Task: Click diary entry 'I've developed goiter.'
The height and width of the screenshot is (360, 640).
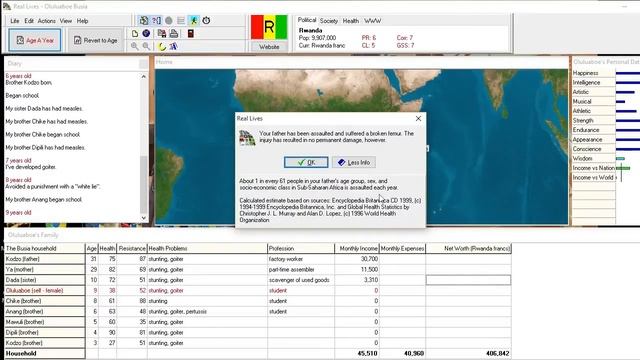Action: pyautogui.click(x=31, y=167)
